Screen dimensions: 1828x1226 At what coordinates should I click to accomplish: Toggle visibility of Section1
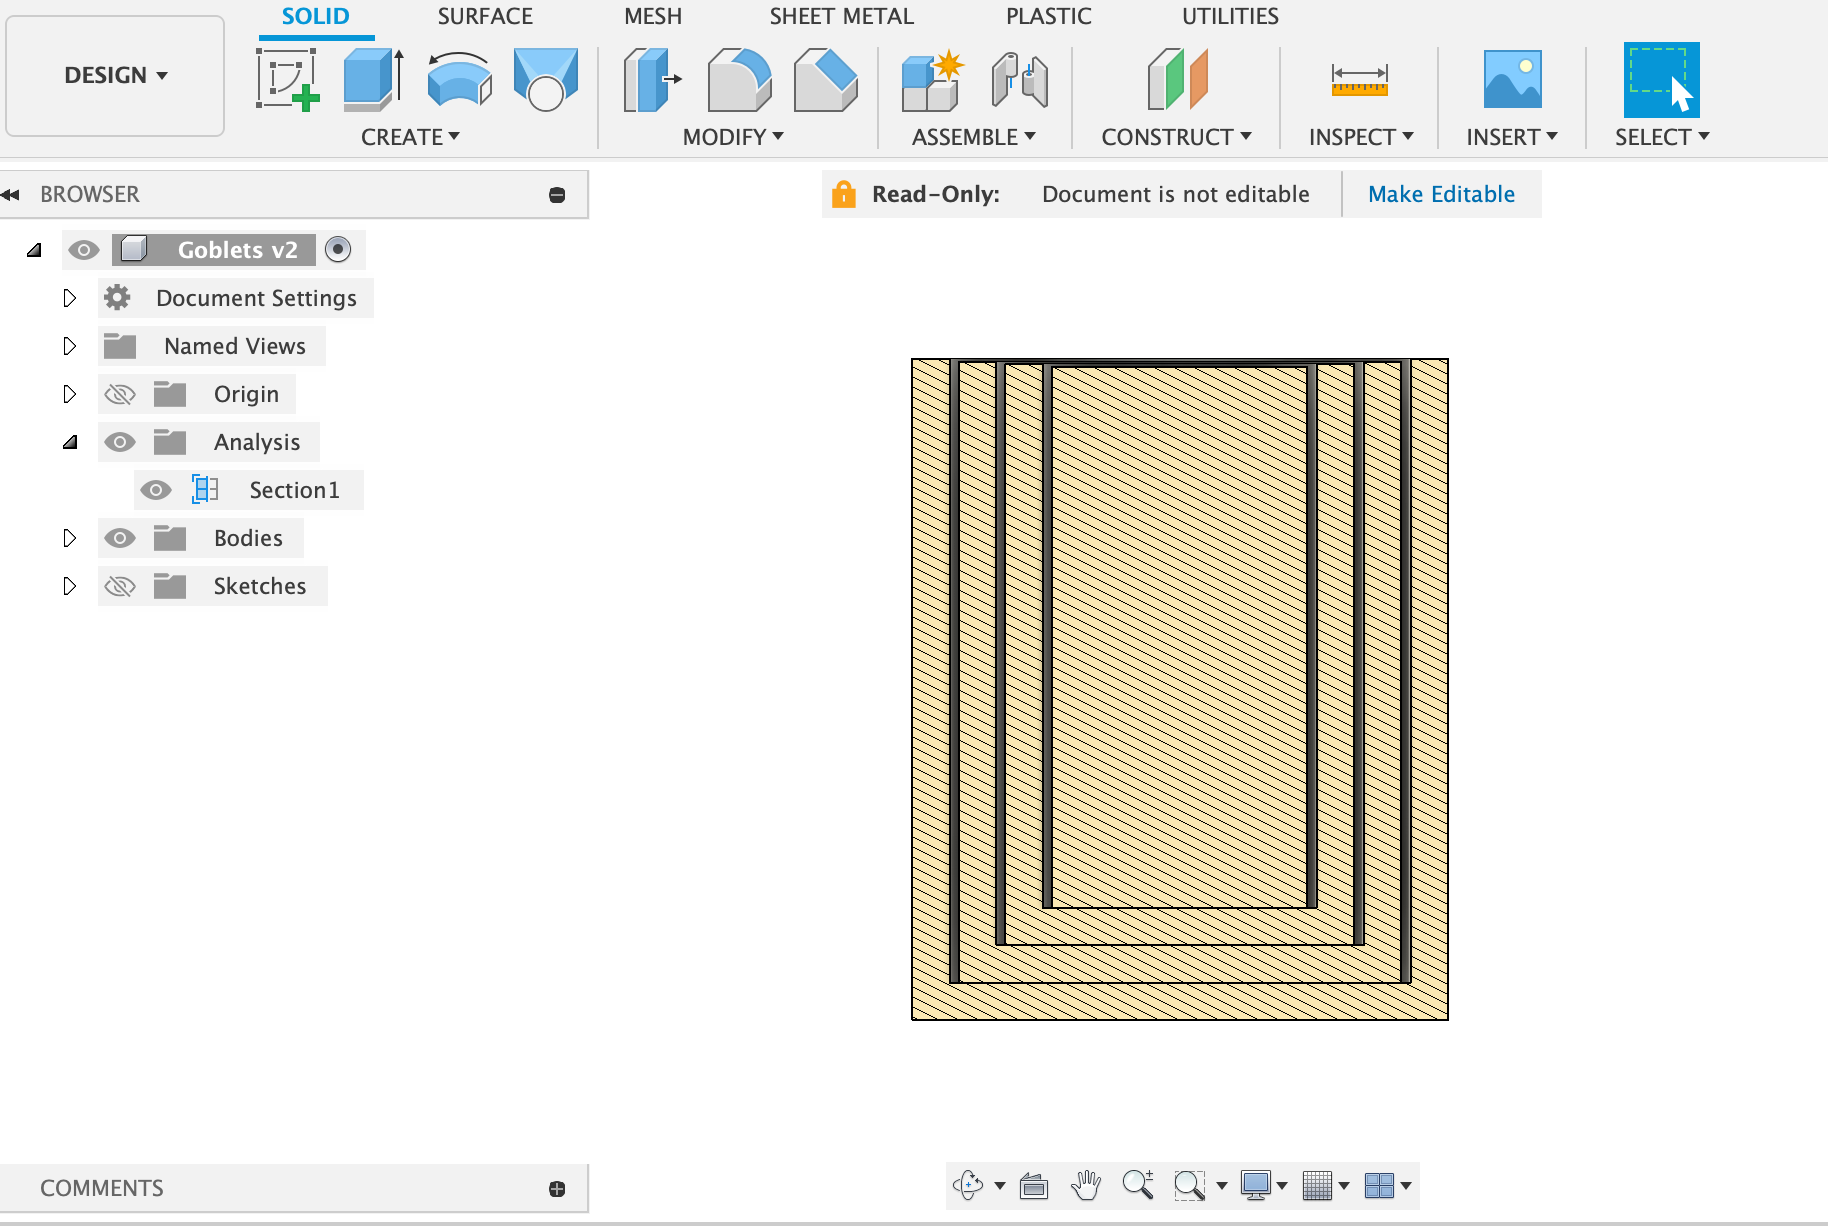tap(157, 490)
